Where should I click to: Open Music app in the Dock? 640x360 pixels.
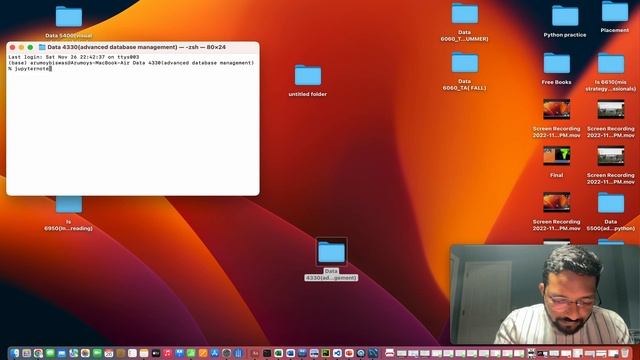[167, 353]
